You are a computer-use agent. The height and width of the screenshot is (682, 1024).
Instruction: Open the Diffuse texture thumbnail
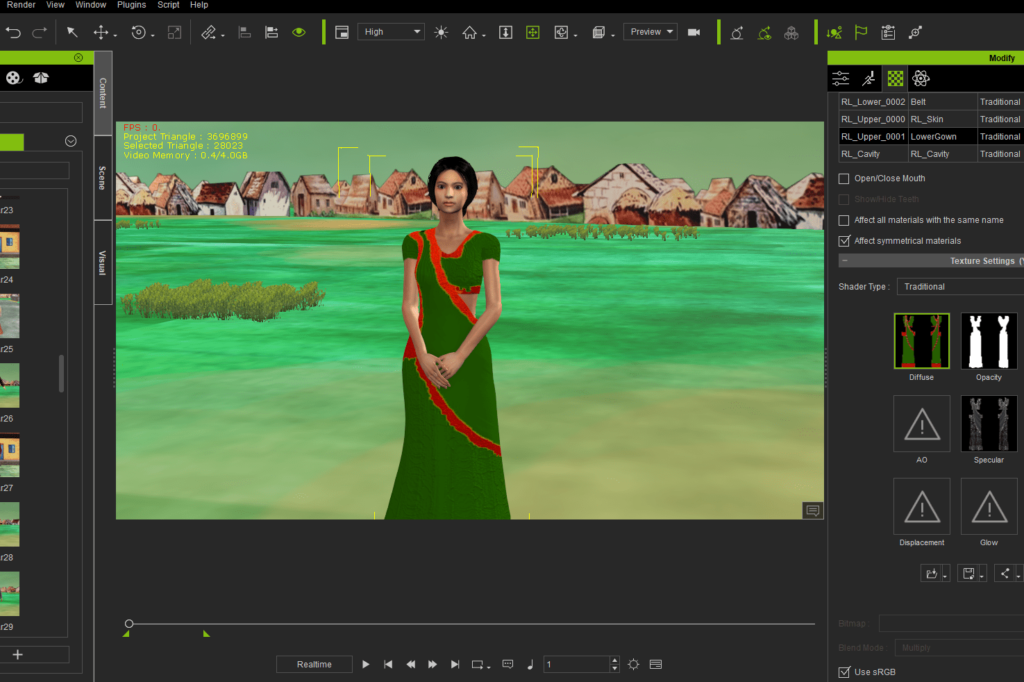tap(921, 341)
